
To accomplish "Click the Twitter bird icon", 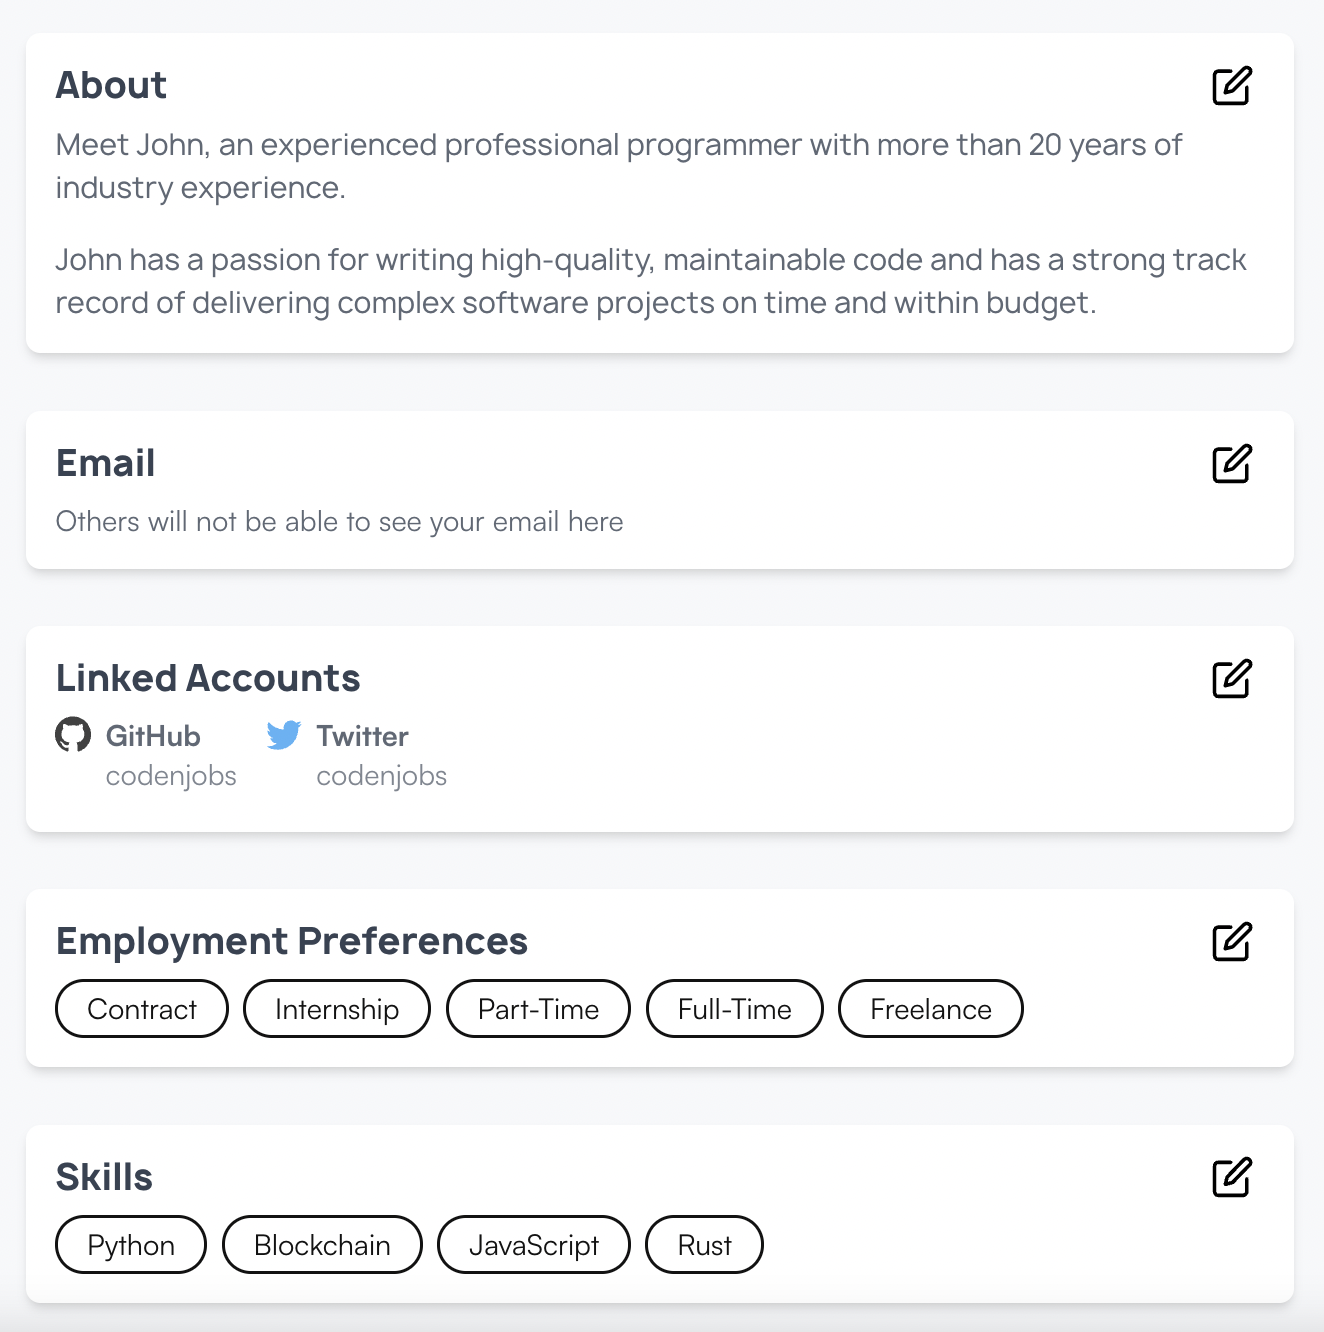I will 284,735.
